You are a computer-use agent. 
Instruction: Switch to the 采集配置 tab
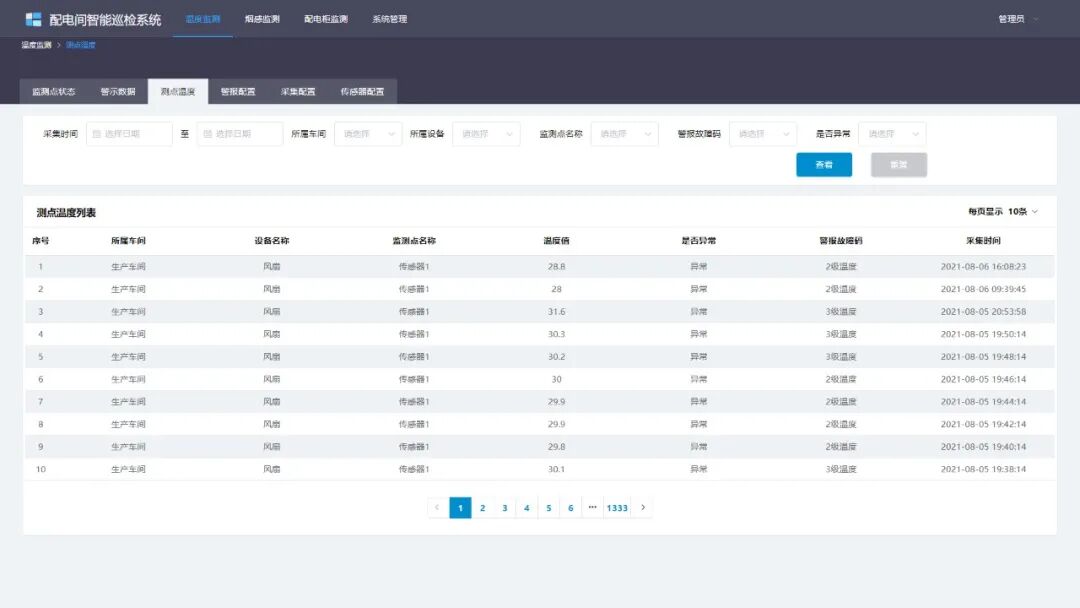click(298, 92)
